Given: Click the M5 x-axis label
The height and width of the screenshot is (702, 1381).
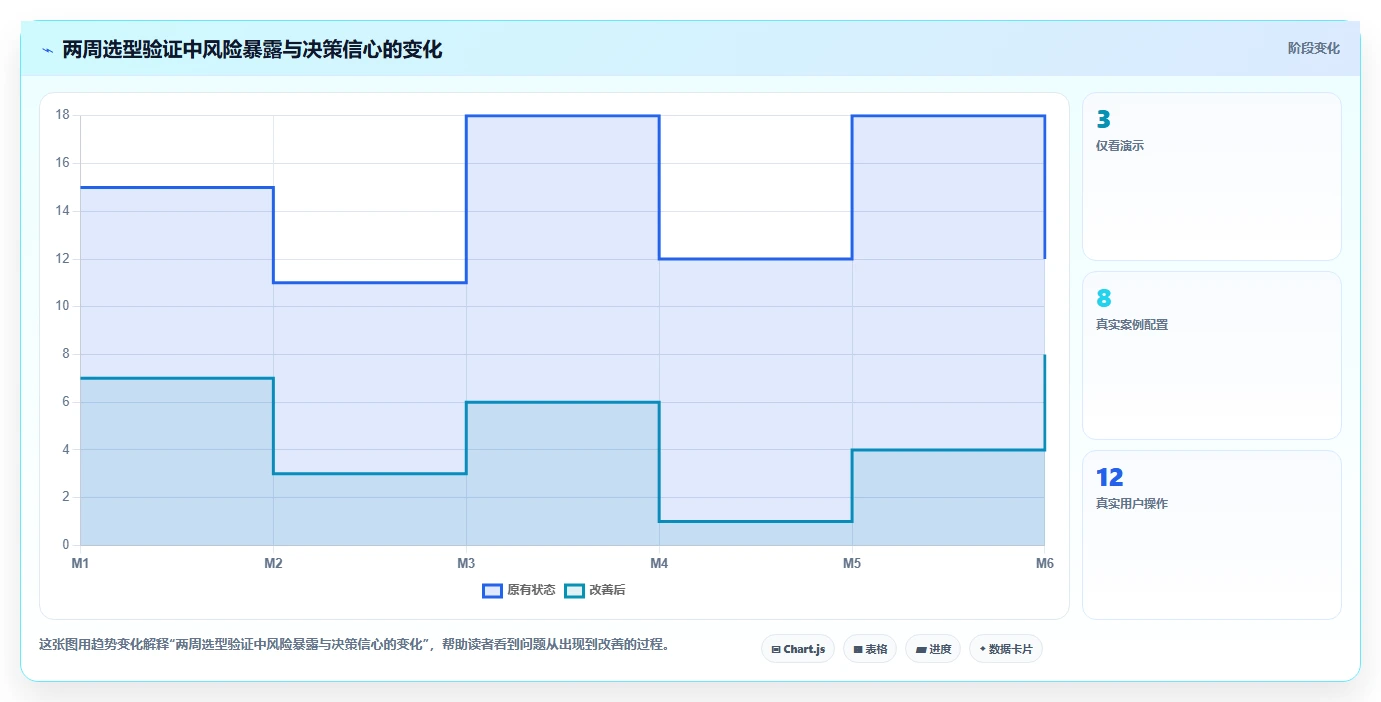Looking at the screenshot, I should point(852,563).
